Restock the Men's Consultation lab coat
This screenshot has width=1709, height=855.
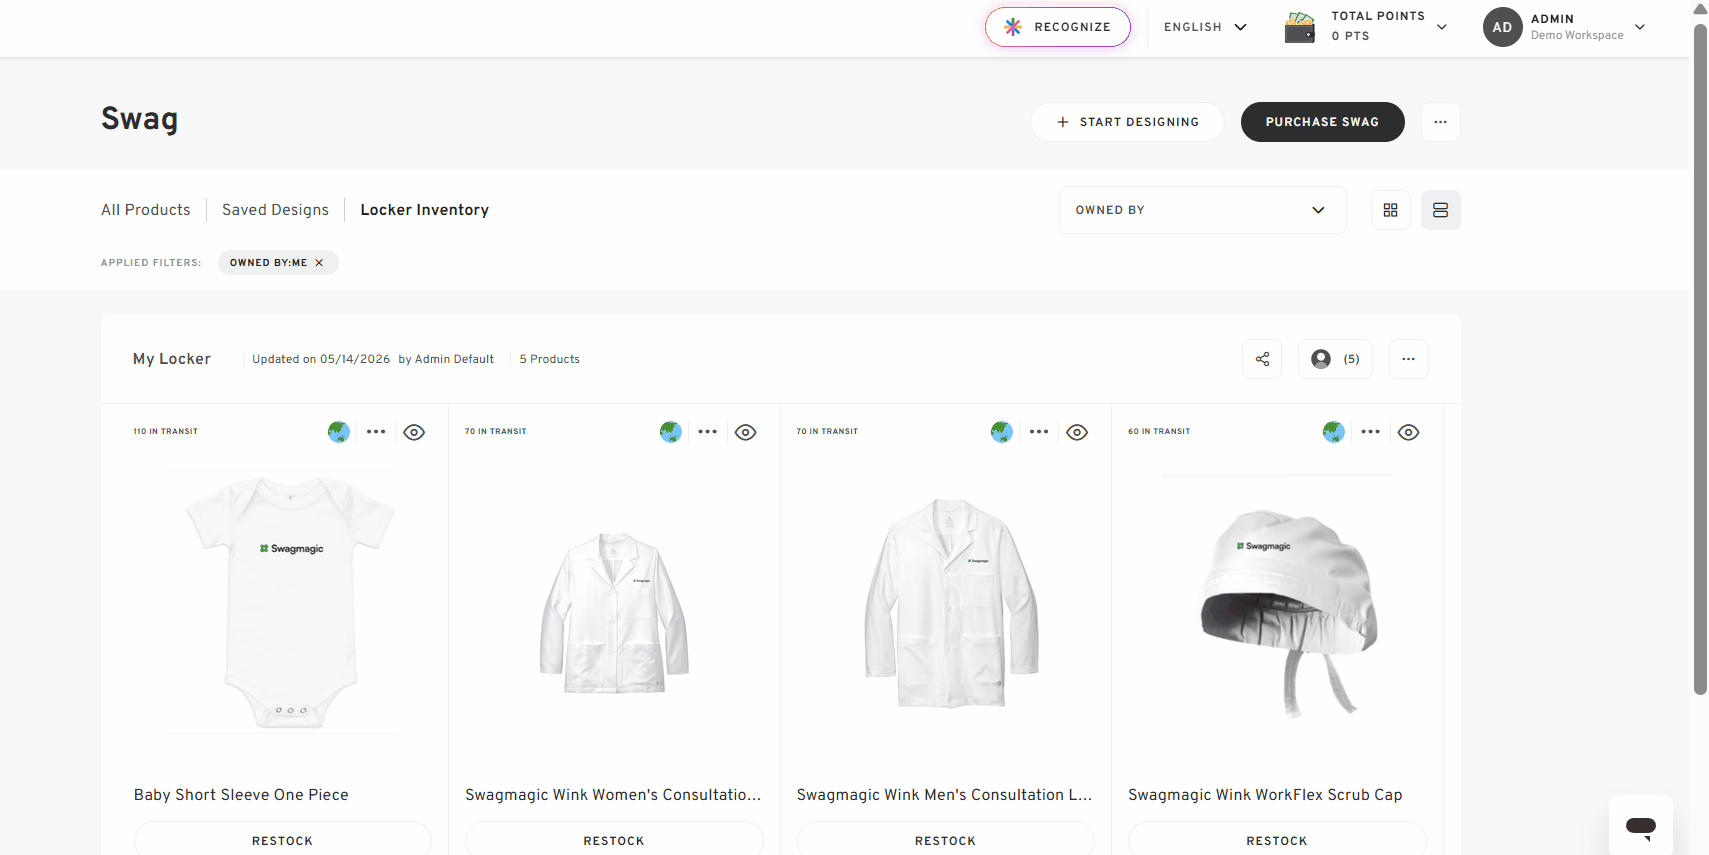click(x=945, y=840)
